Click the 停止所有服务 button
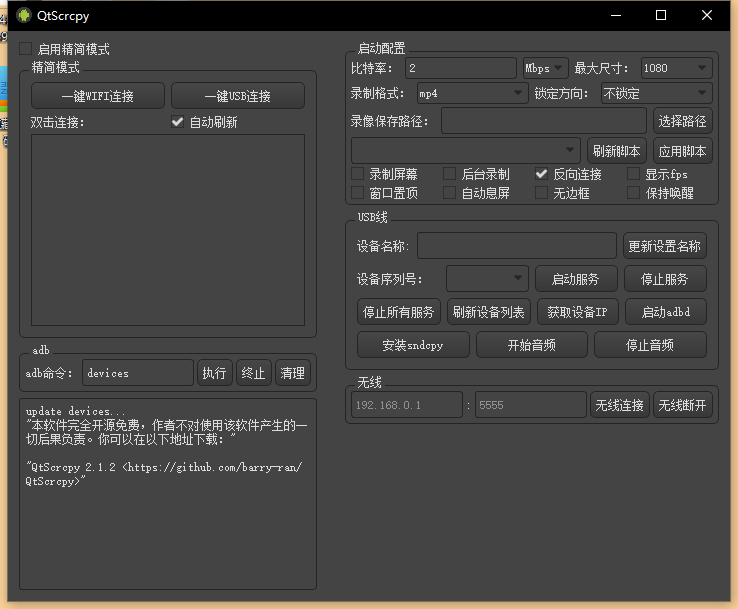The image size is (738, 609). (399, 312)
